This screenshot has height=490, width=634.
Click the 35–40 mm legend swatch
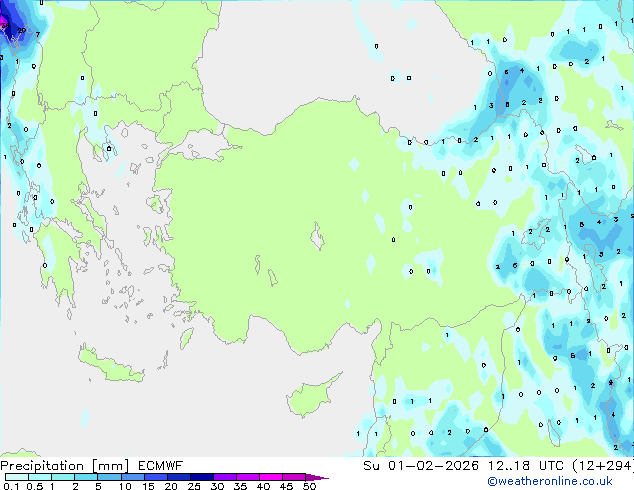[x=247, y=477]
